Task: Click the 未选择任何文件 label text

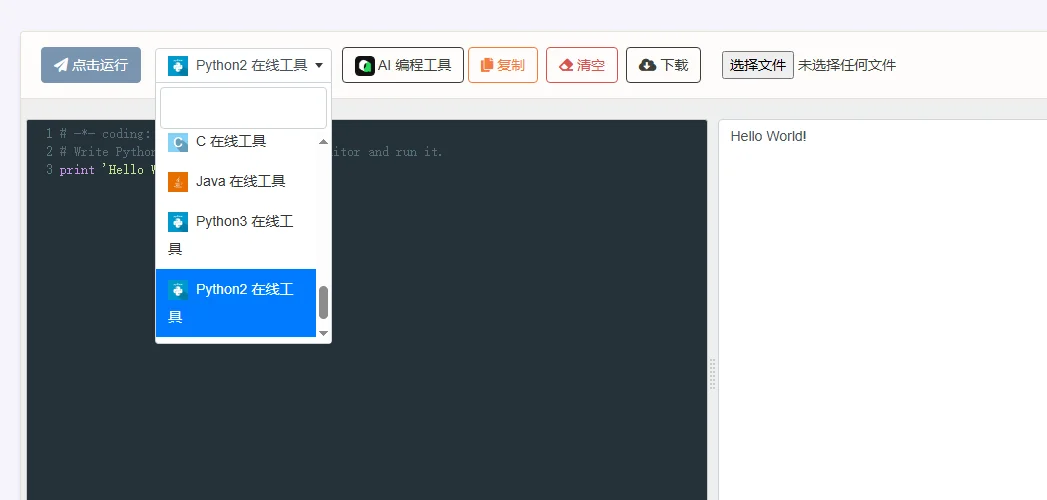Action: pyautogui.click(x=847, y=65)
